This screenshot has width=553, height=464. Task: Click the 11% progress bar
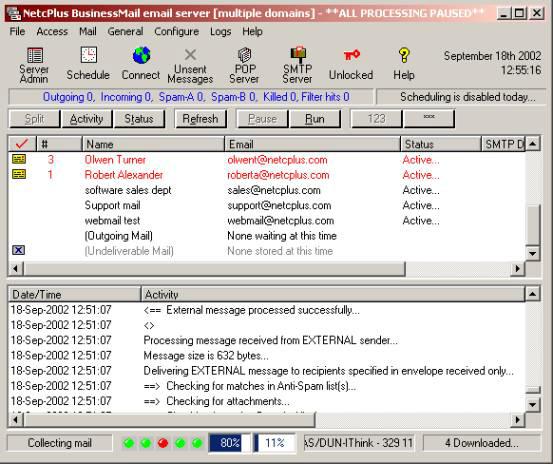click(274, 443)
